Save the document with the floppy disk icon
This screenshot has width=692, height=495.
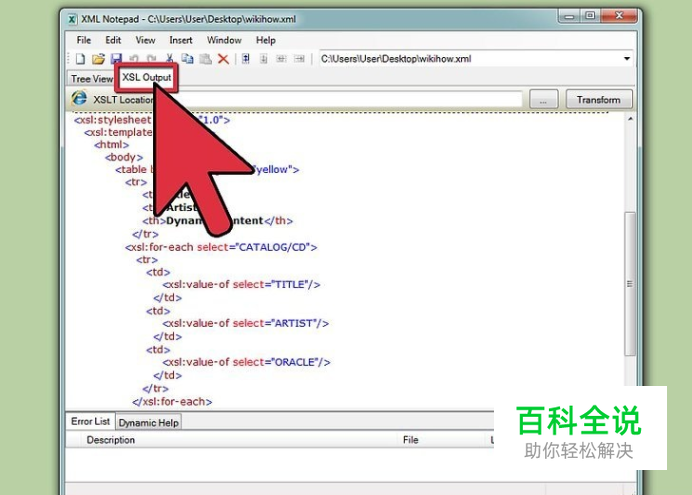click(116, 59)
